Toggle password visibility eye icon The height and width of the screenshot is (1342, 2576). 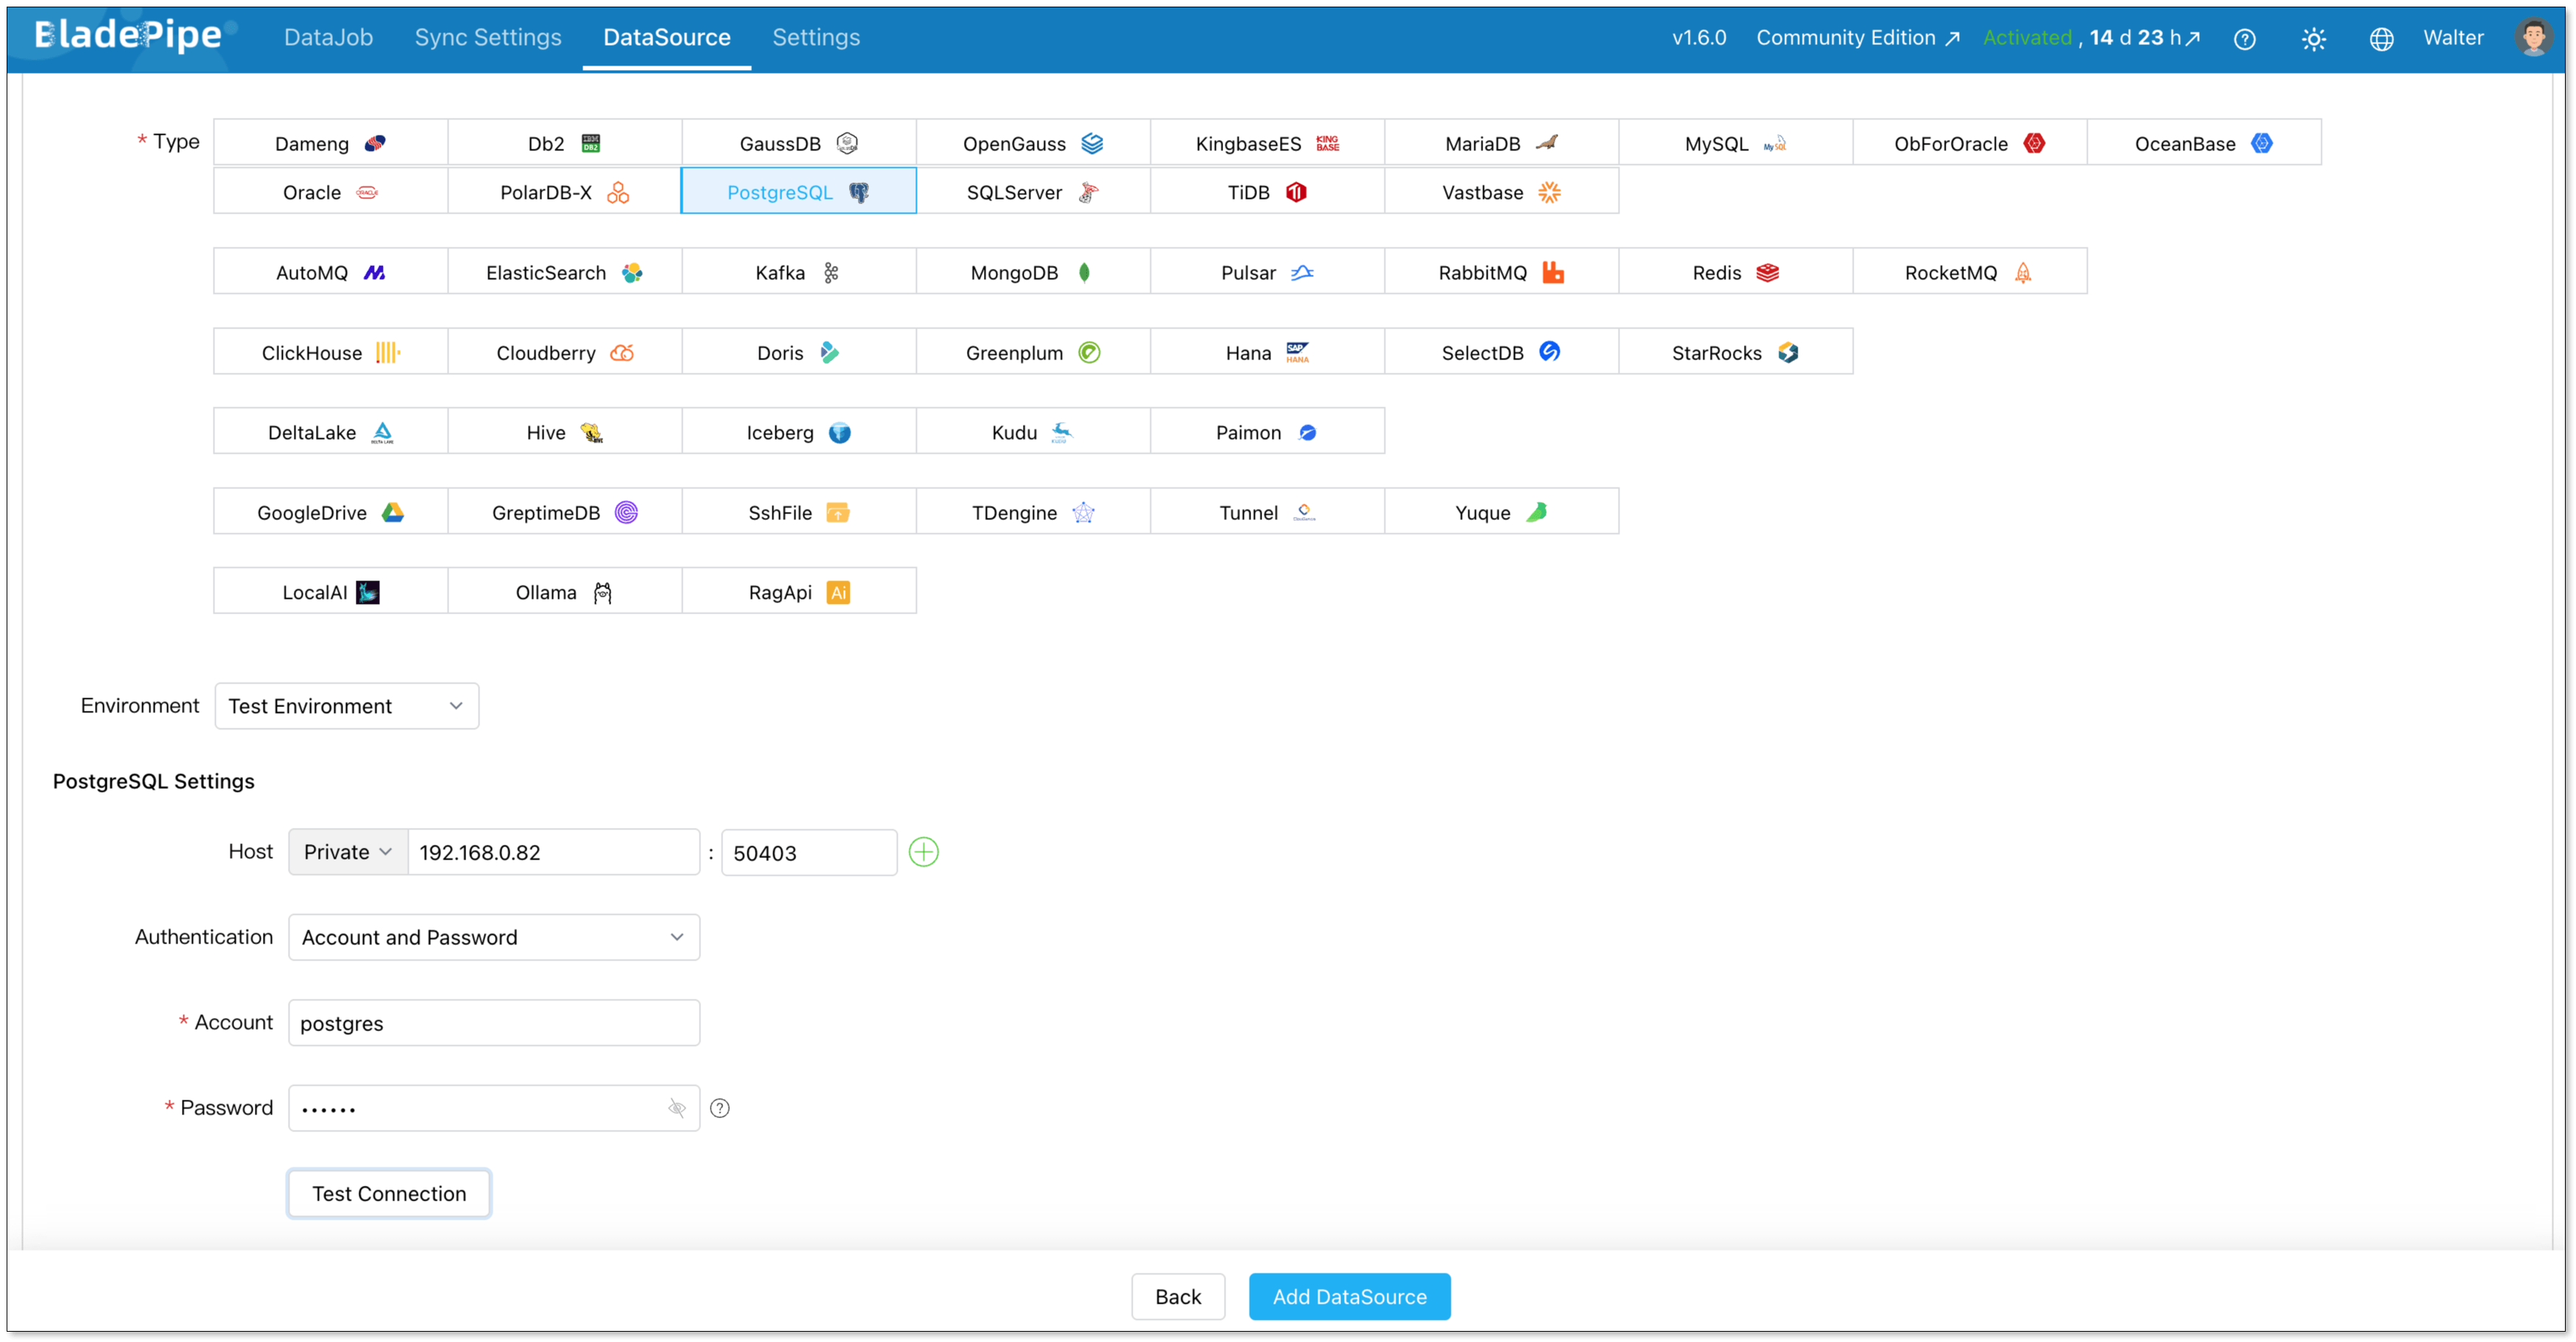pos(677,1108)
